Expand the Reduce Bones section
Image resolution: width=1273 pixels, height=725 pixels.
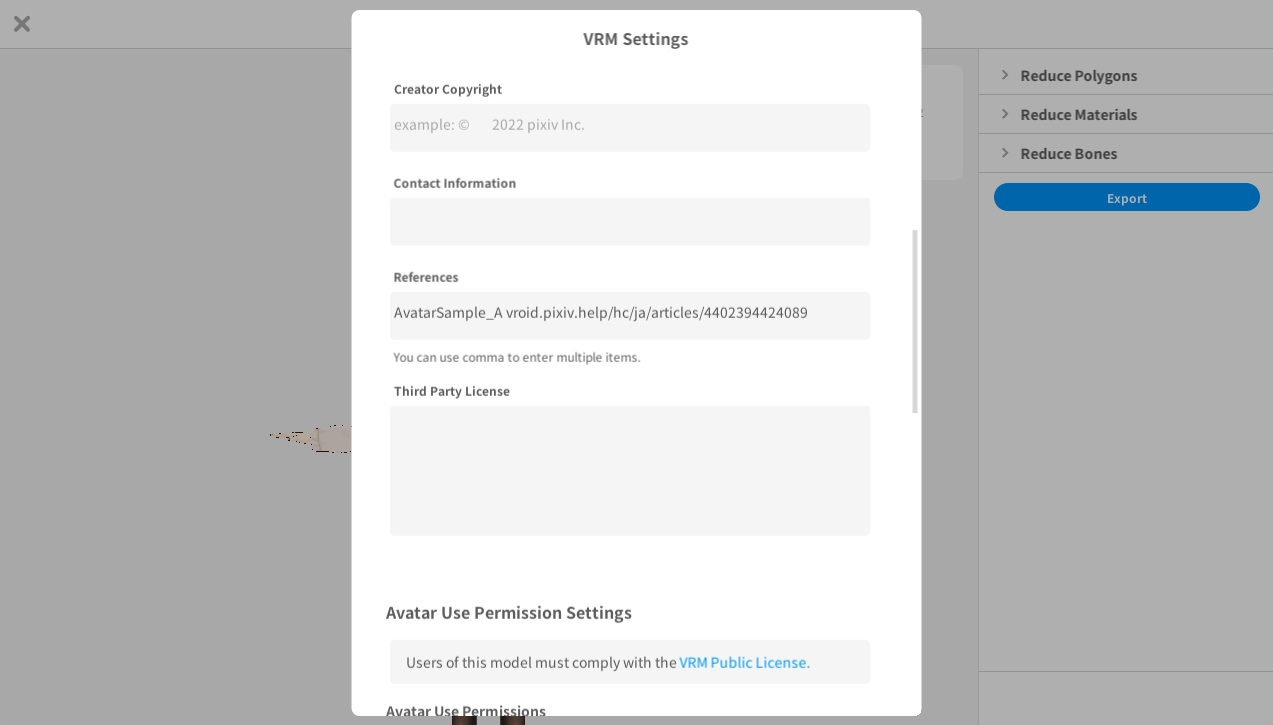pos(1126,153)
